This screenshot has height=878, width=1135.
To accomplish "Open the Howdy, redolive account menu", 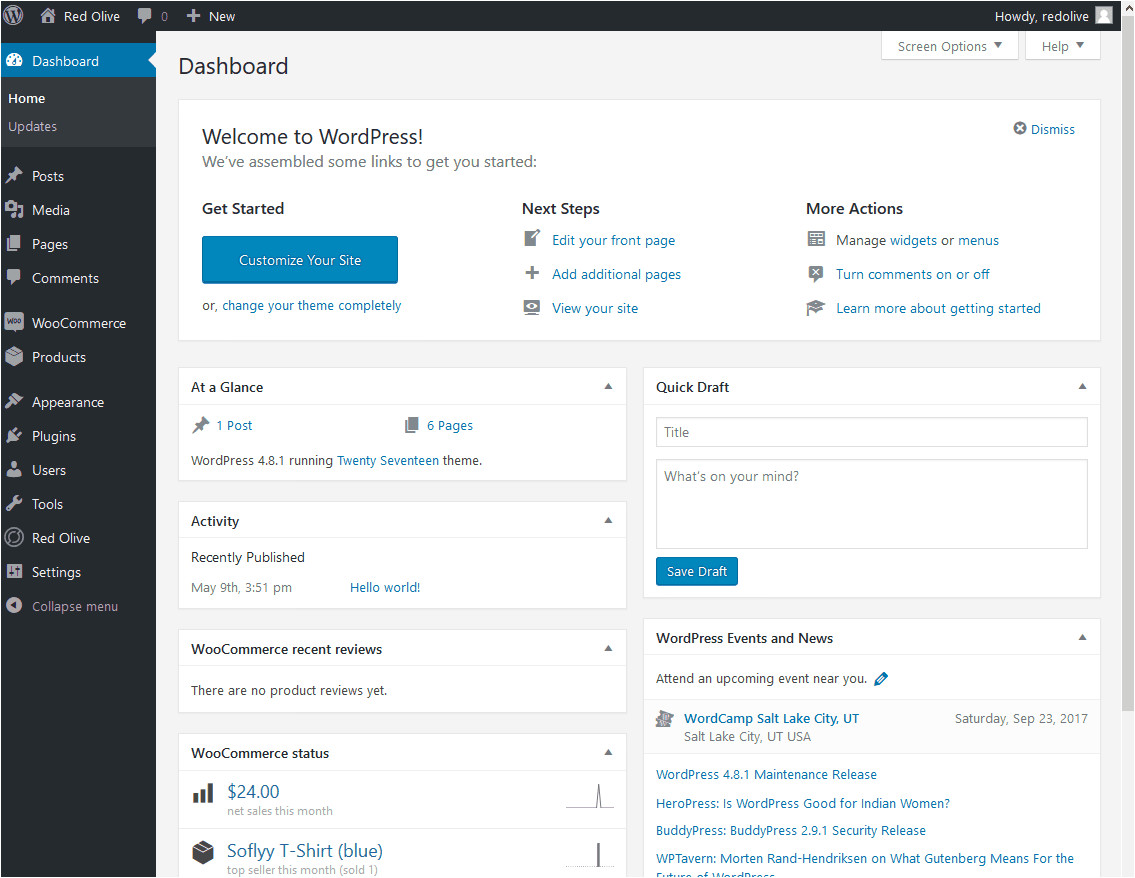I will (1053, 16).
